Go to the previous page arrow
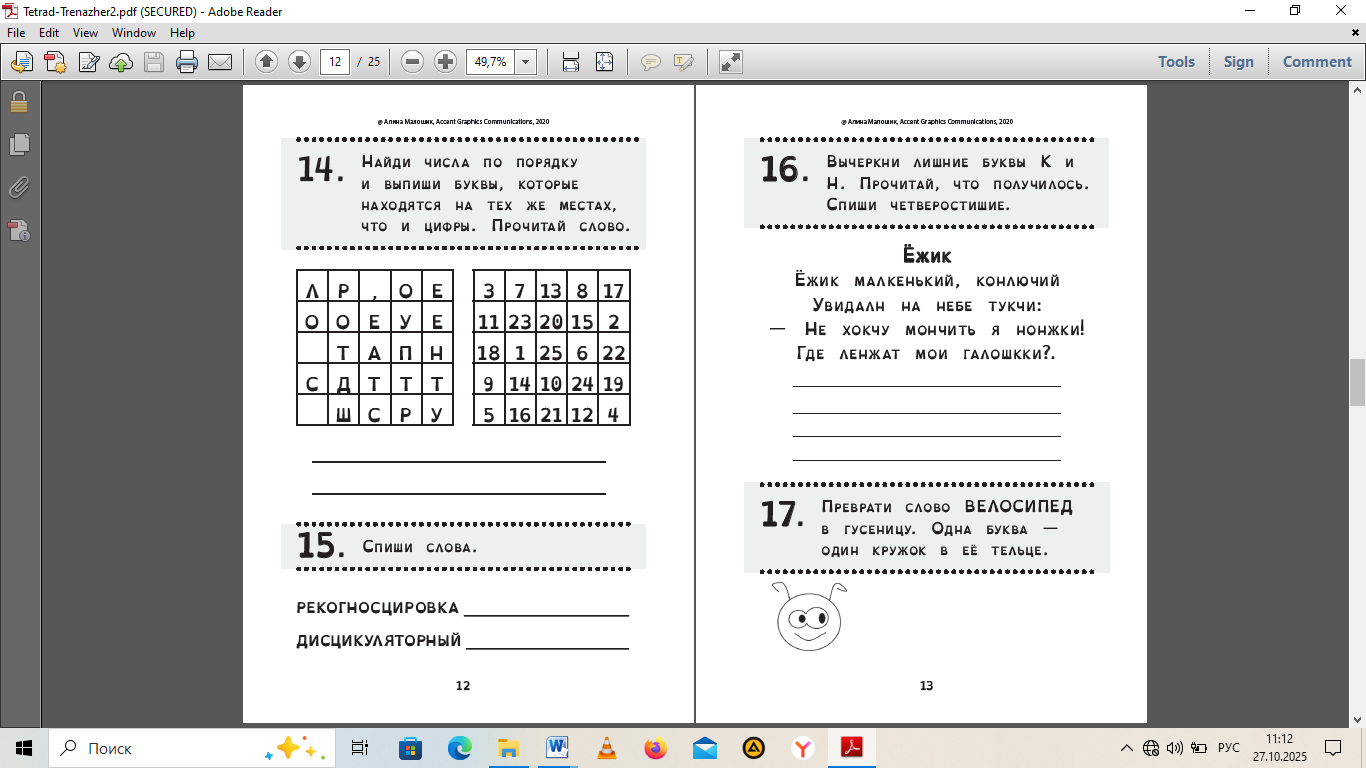Image resolution: width=1366 pixels, height=768 pixels. point(266,62)
